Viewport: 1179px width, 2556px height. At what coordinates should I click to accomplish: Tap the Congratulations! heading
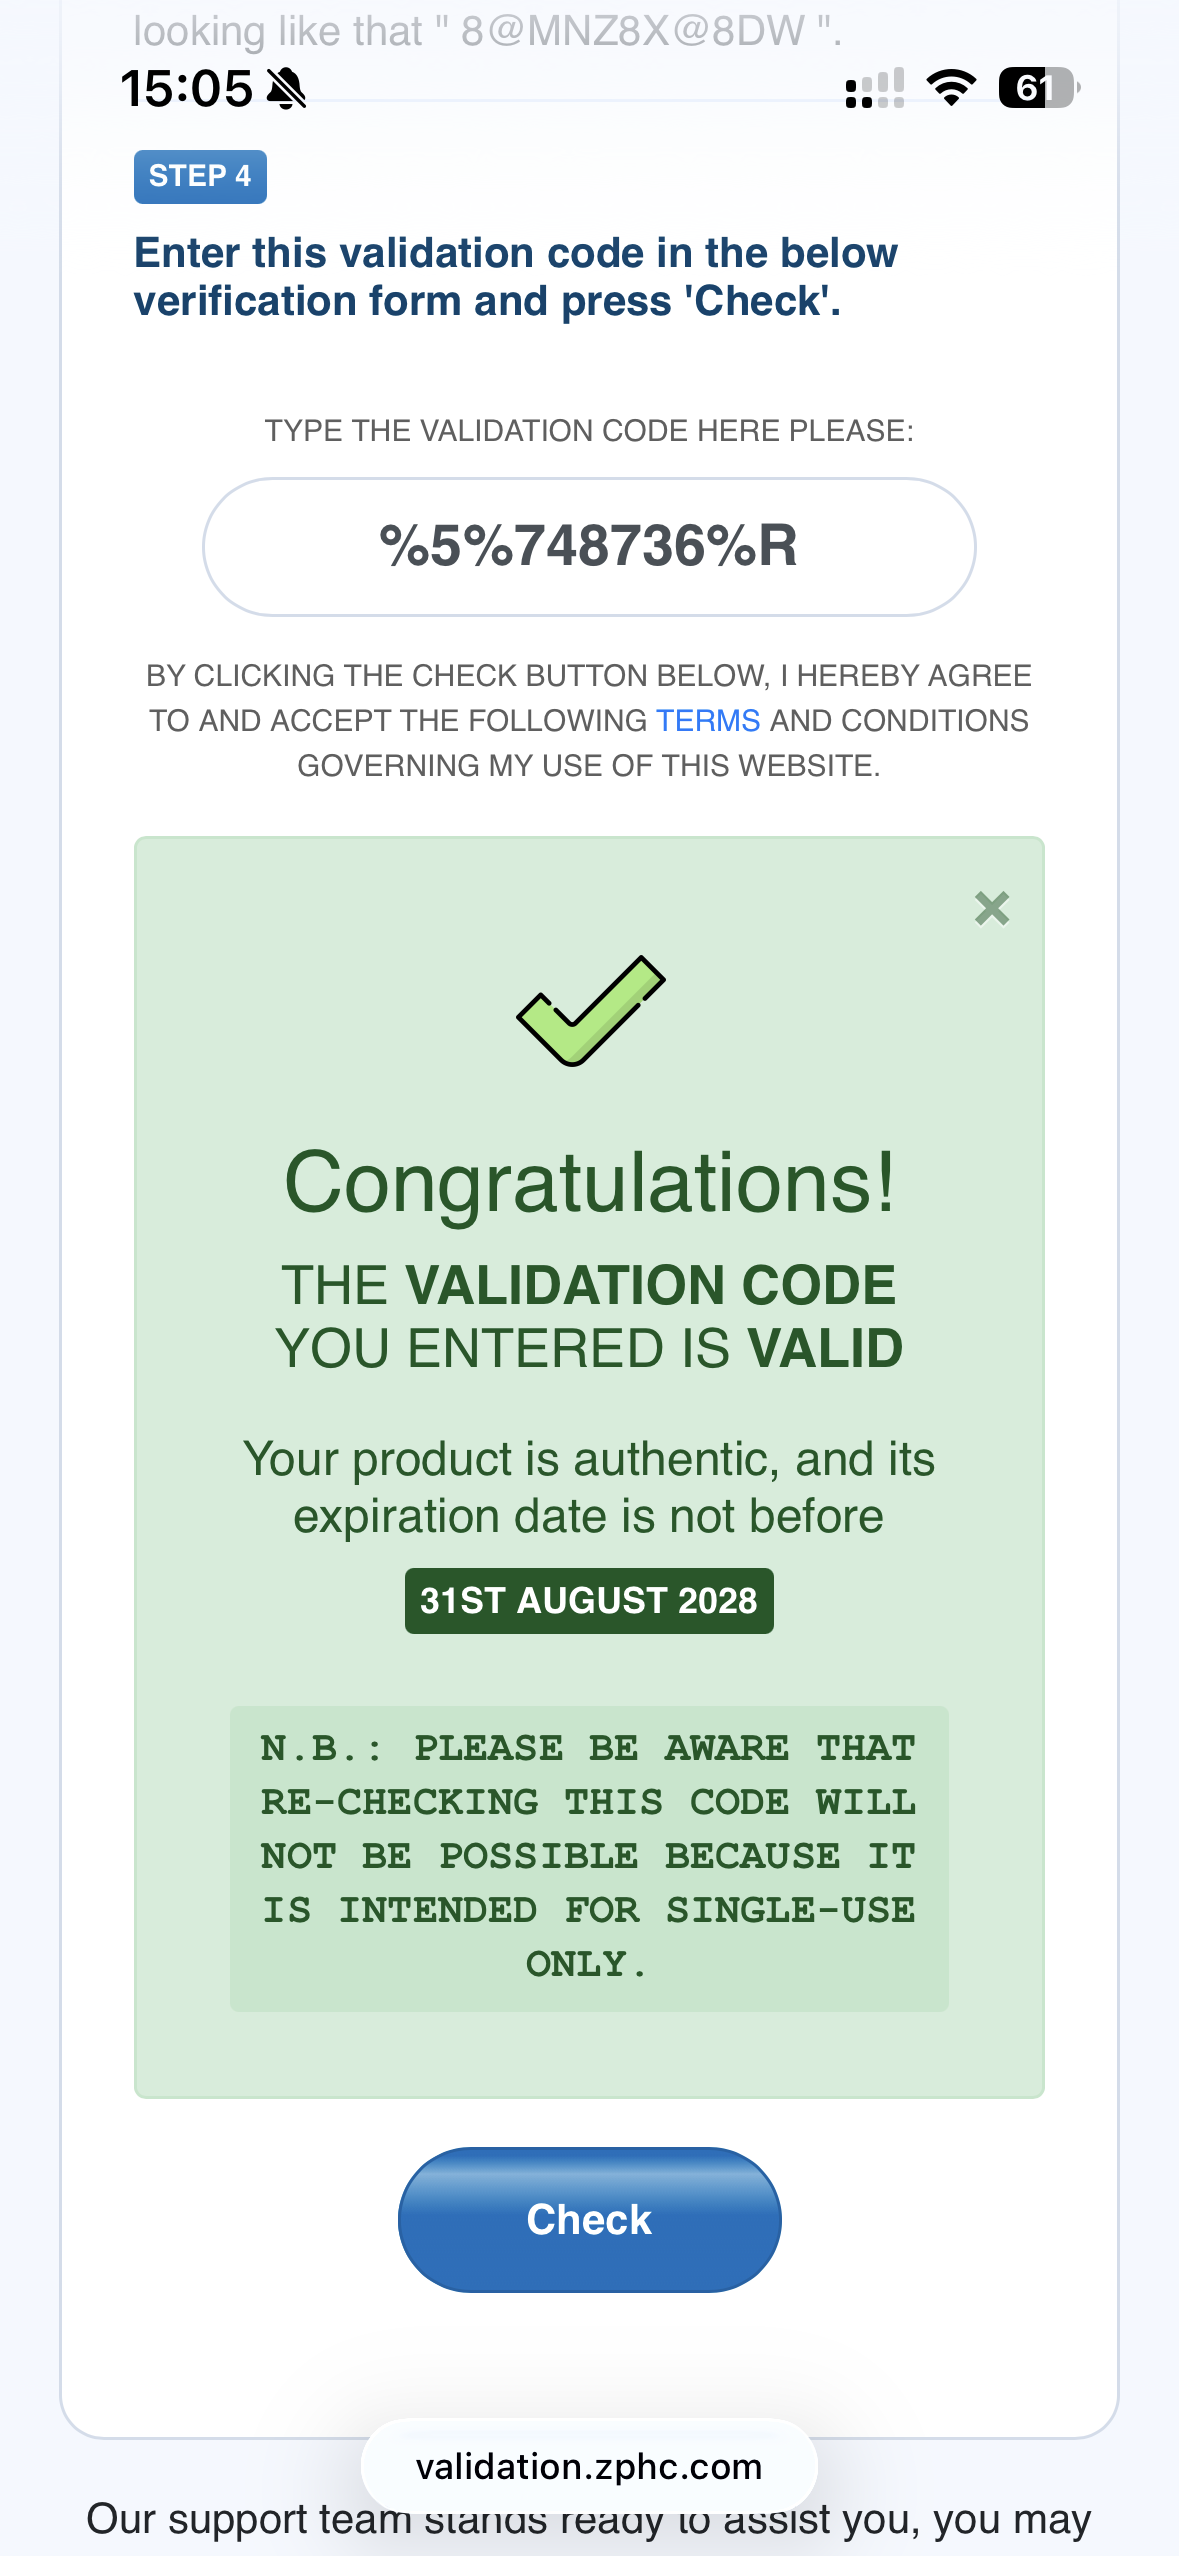coord(589,1182)
